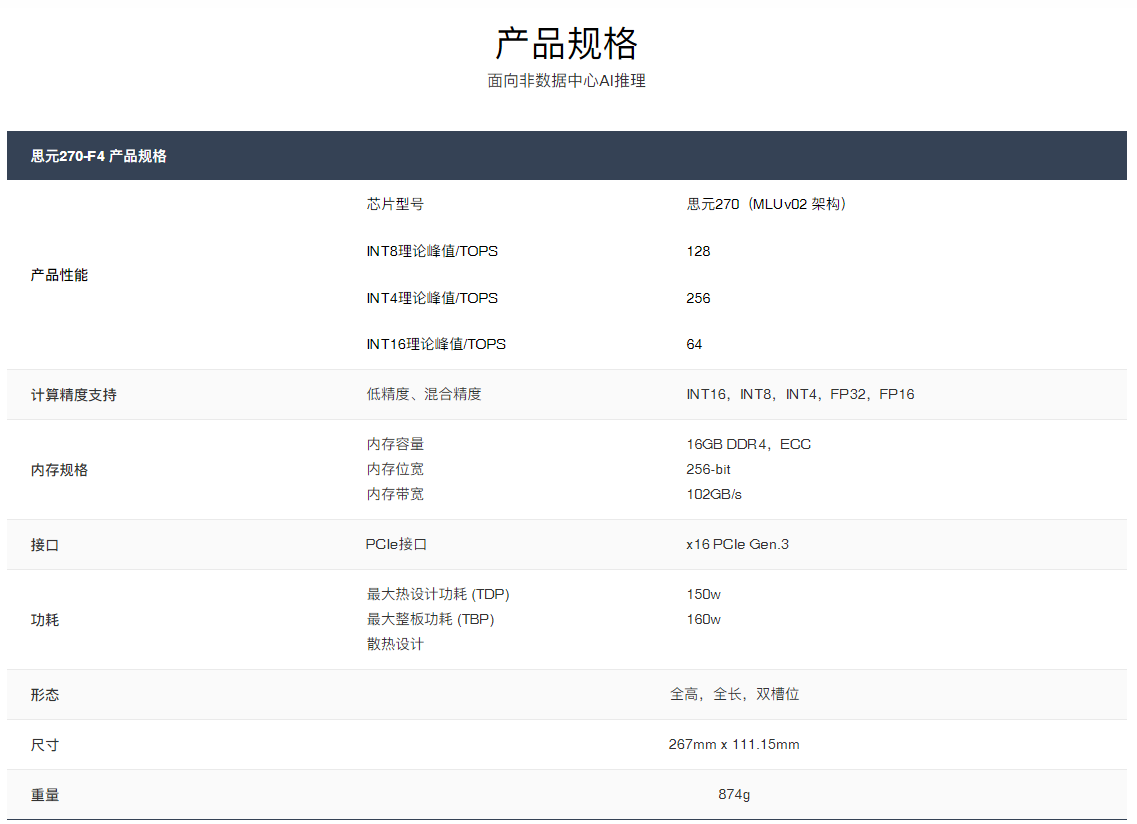Select the 内存规格 row label
This screenshot has height=824, width=1137.
(59, 470)
